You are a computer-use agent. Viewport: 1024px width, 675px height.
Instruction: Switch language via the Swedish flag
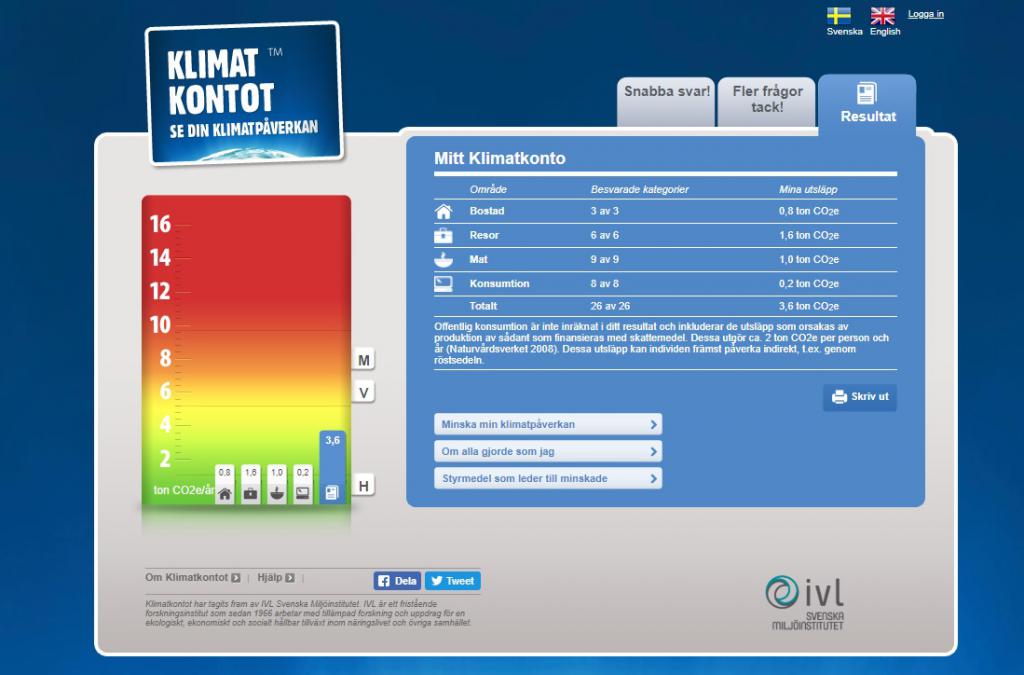pos(839,16)
